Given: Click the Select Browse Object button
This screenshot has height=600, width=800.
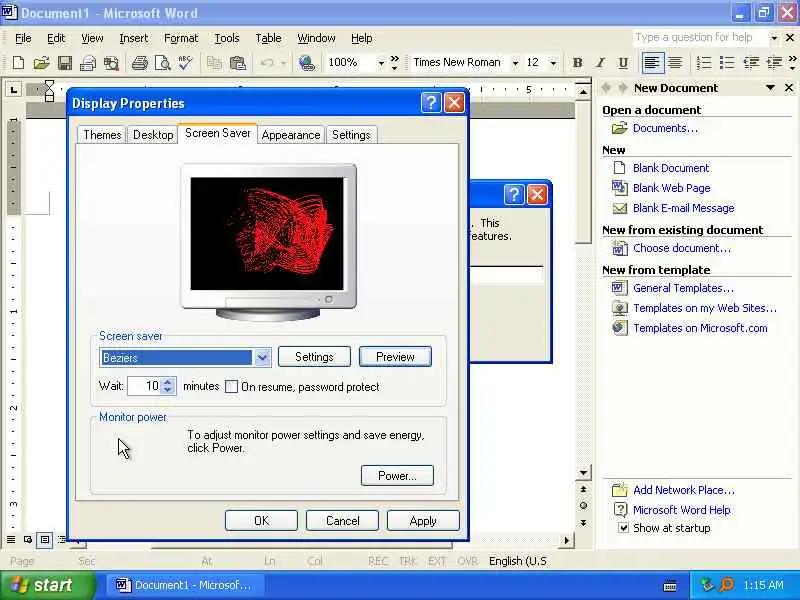Looking at the screenshot, I should [583, 506].
